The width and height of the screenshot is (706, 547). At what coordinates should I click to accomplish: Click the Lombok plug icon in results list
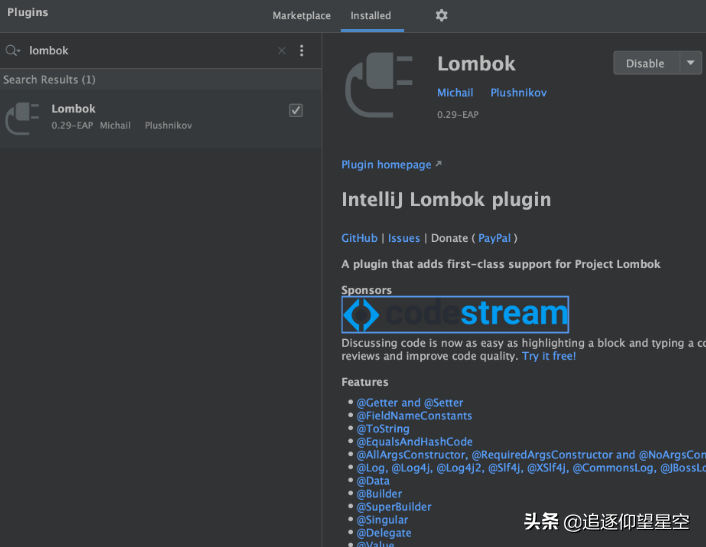point(22,118)
